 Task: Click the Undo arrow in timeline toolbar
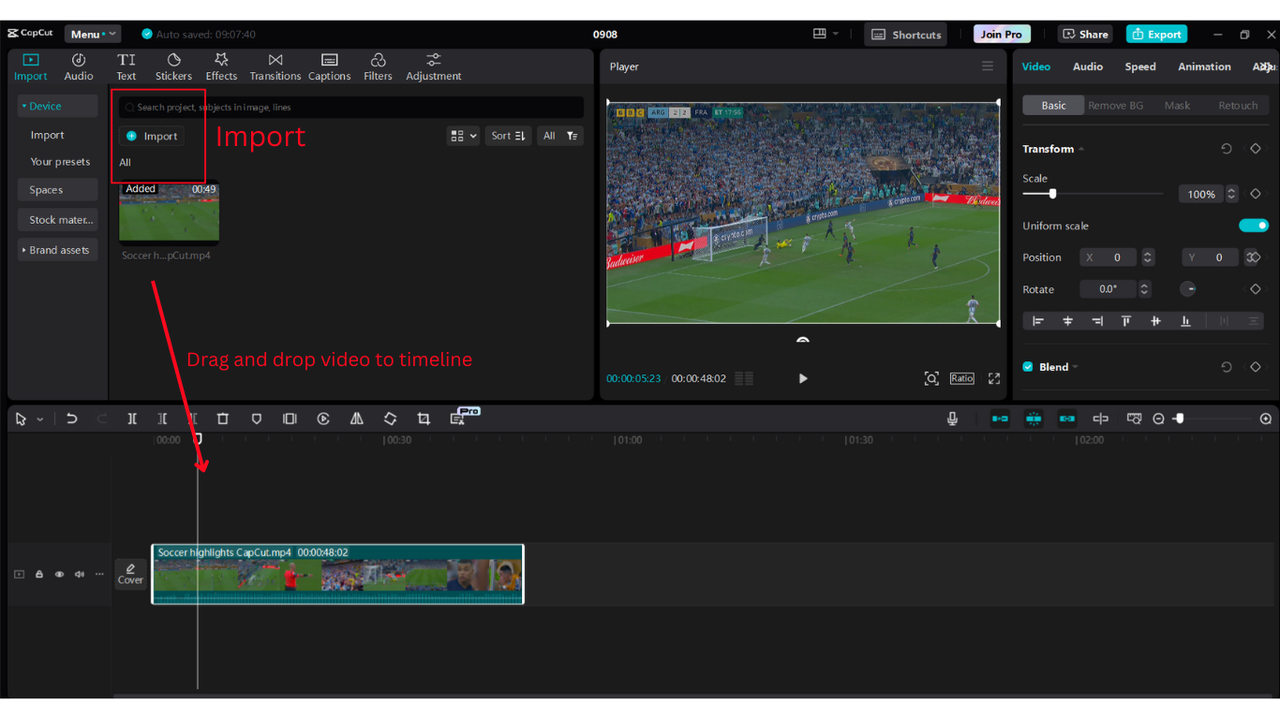(x=71, y=419)
